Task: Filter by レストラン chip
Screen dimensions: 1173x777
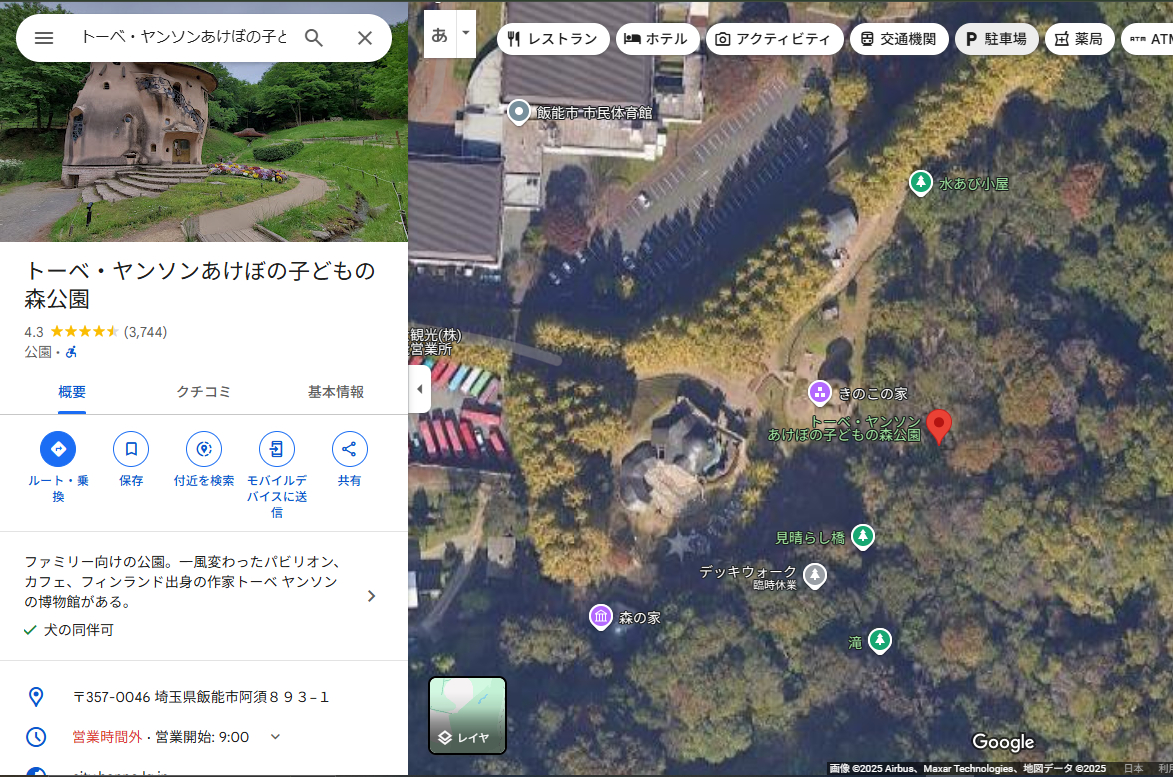Action: pyautogui.click(x=553, y=39)
